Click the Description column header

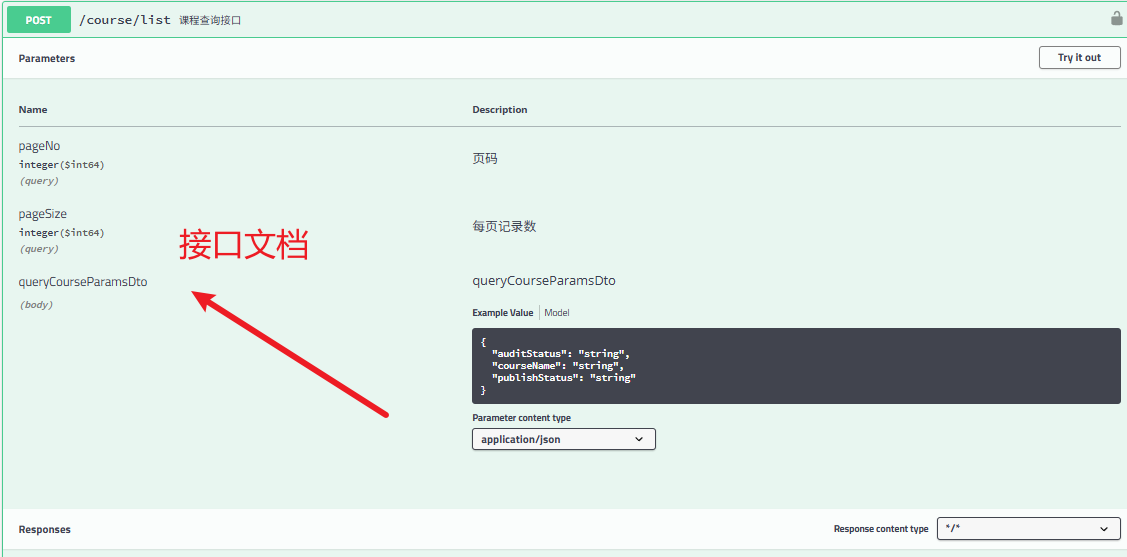pos(500,110)
